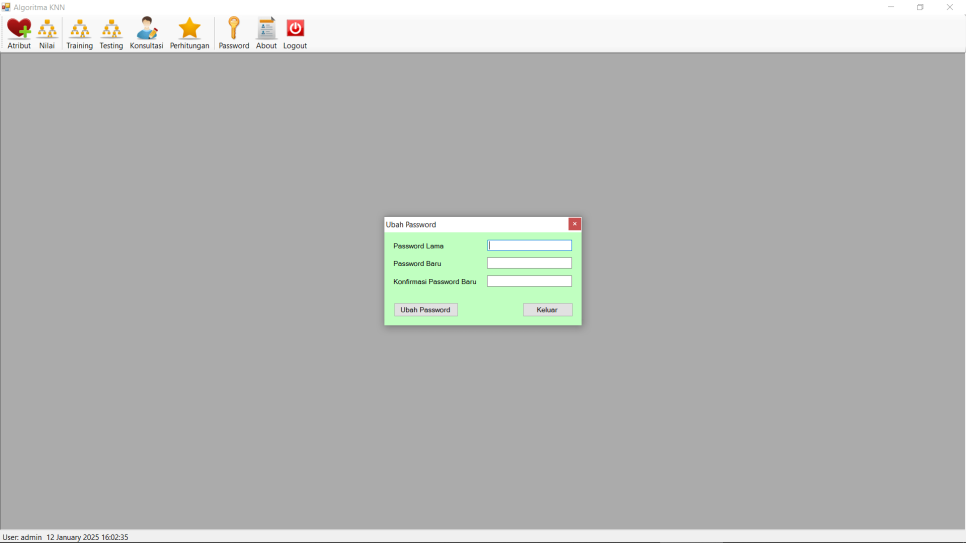Click the Password Baru text box

tap(529, 264)
